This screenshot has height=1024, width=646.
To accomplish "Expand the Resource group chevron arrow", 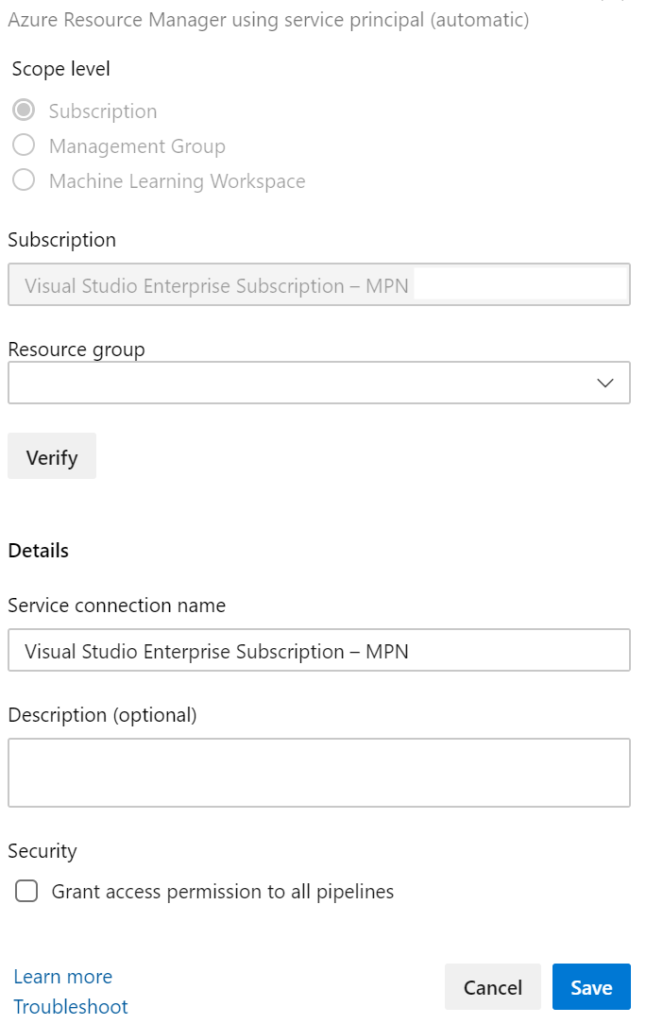I will click(x=605, y=383).
